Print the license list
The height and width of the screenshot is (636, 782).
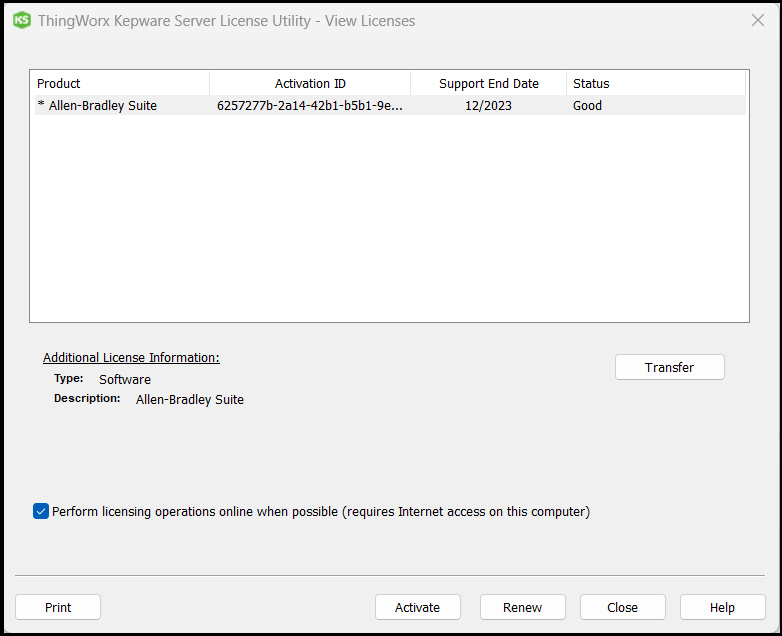(x=58, y=607)
